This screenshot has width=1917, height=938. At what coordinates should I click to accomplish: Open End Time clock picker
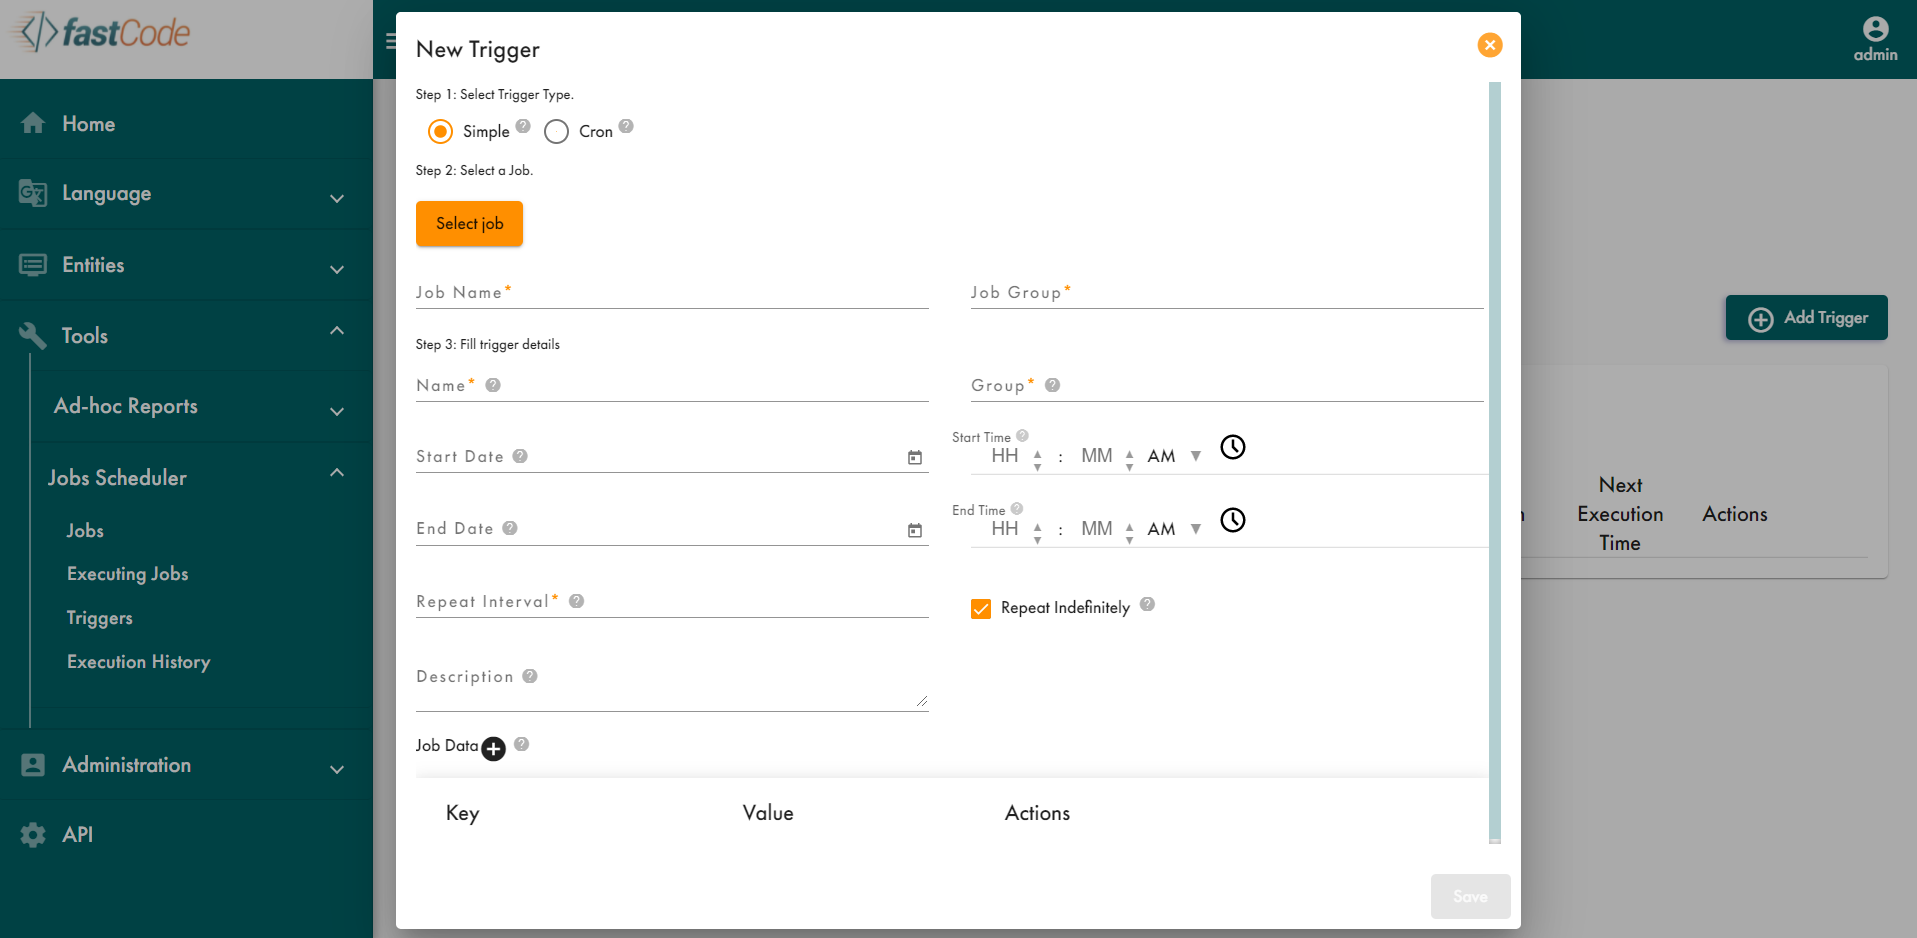point(1233,520)
